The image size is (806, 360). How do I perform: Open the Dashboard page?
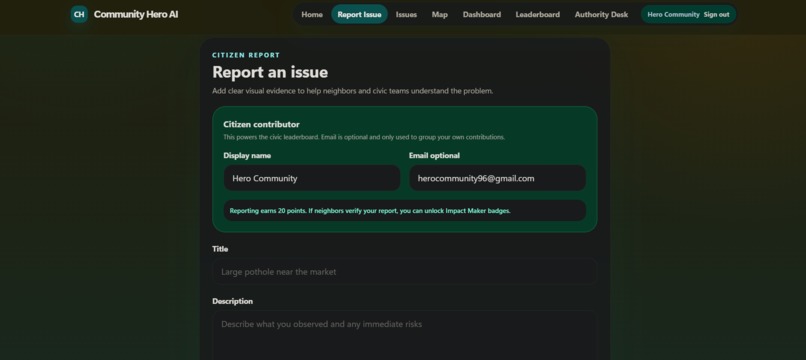[482, 14]
